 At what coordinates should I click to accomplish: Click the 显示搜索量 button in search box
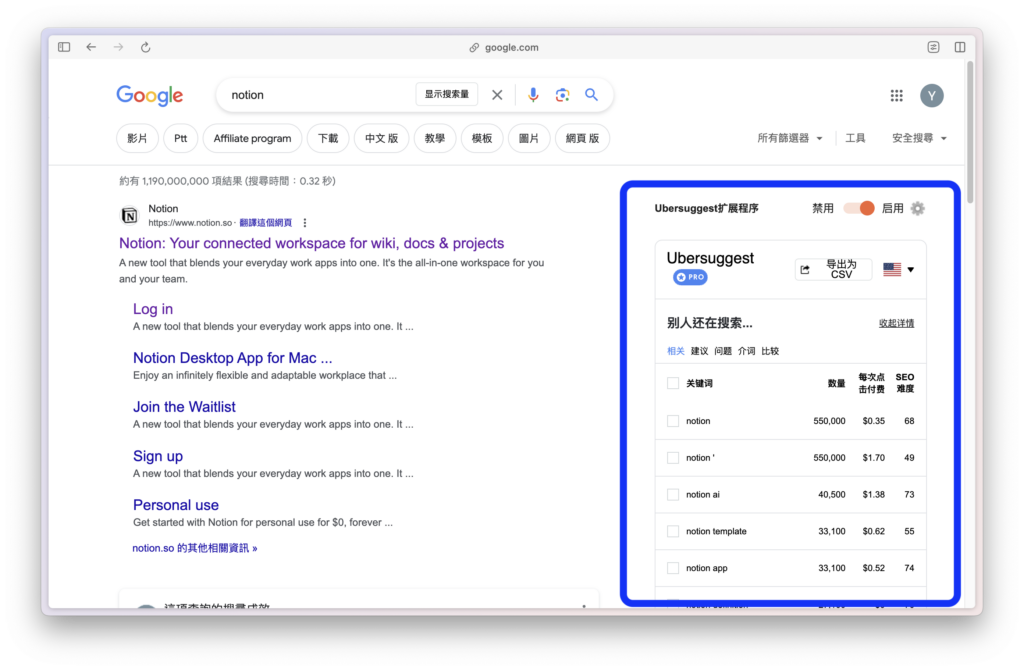pos(447,94)
